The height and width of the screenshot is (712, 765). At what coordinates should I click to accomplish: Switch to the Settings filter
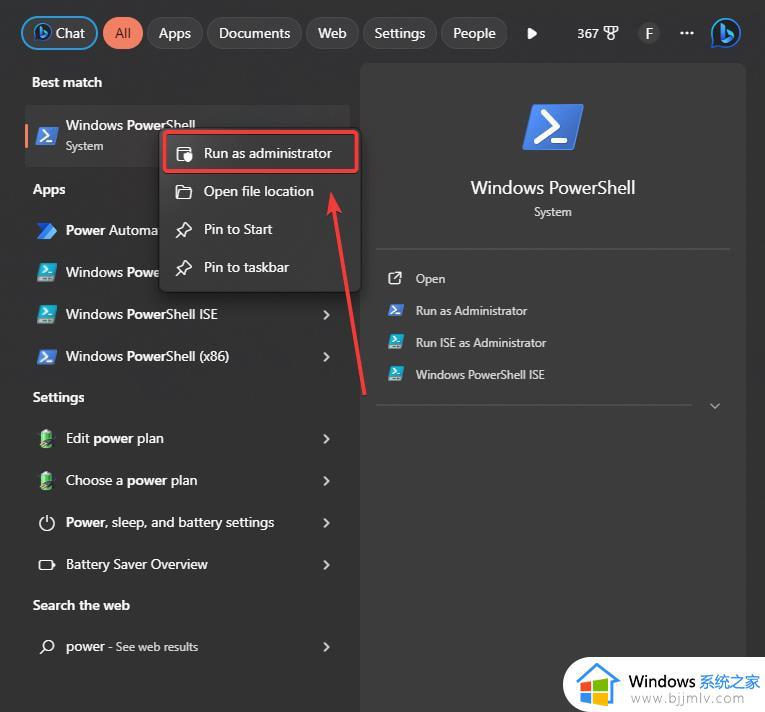point(400,33)
